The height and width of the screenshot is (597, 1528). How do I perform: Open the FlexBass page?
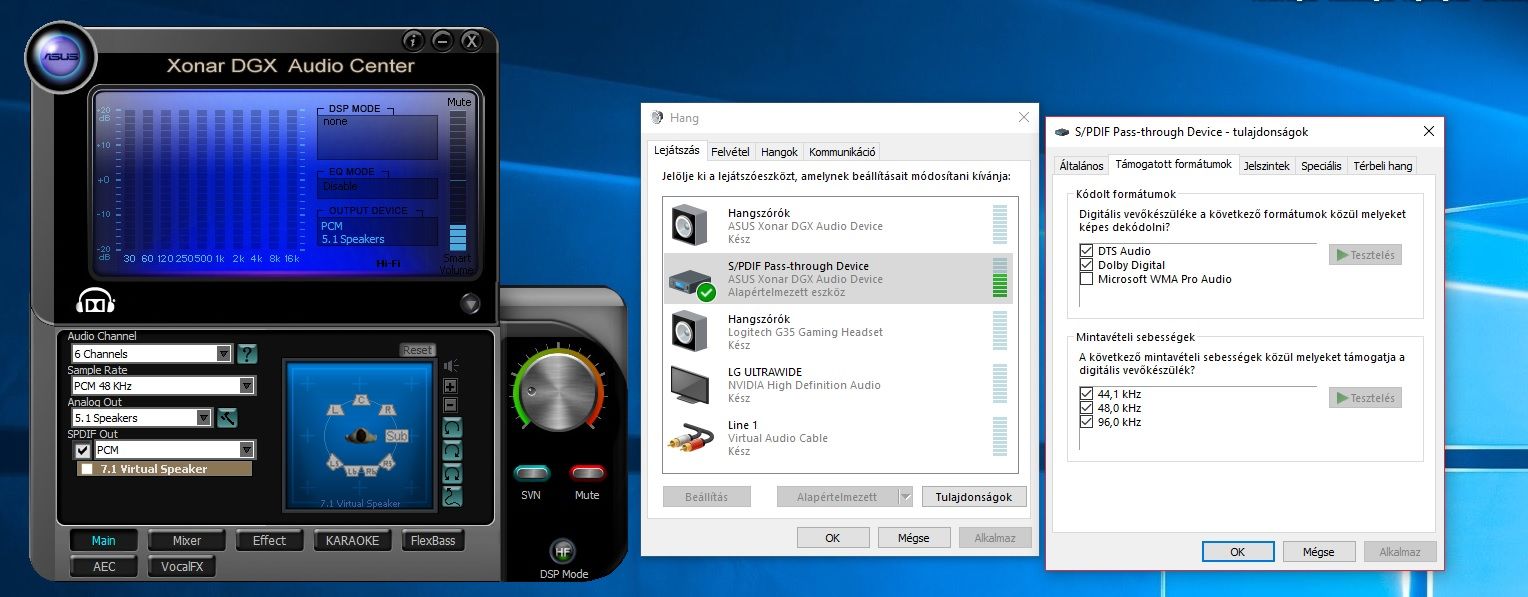click(433, 540)
